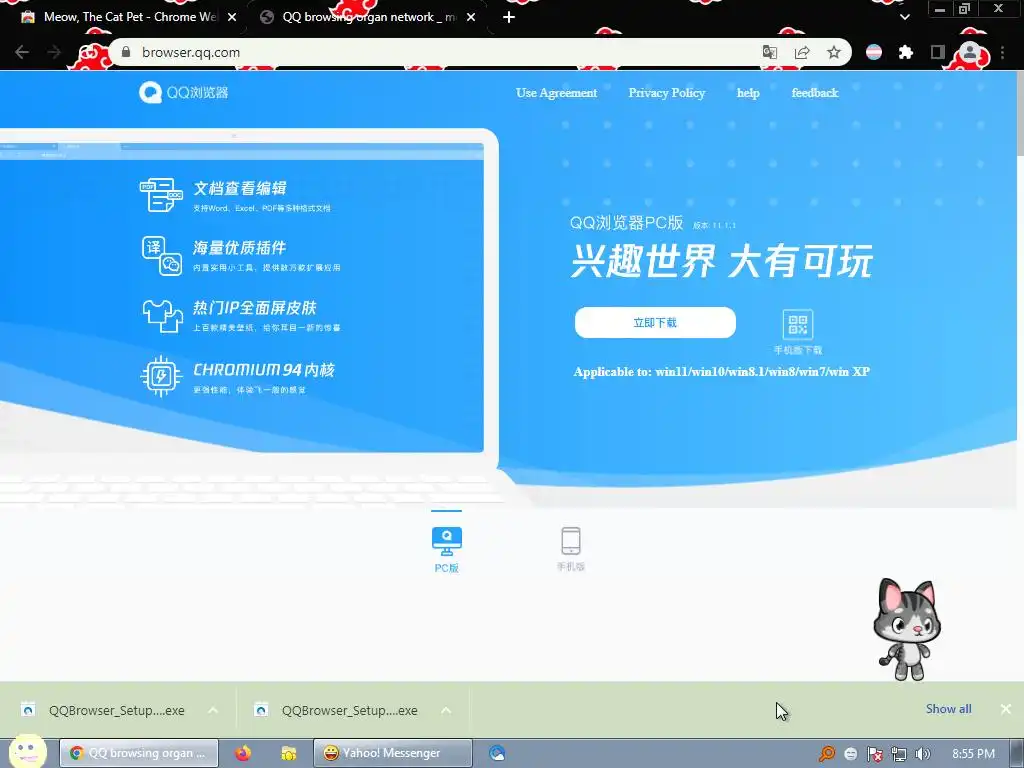The width and height of the screenshot is (1024, 768).
Task: Click the skins shirt feature icon
Action: coord(162,316)
